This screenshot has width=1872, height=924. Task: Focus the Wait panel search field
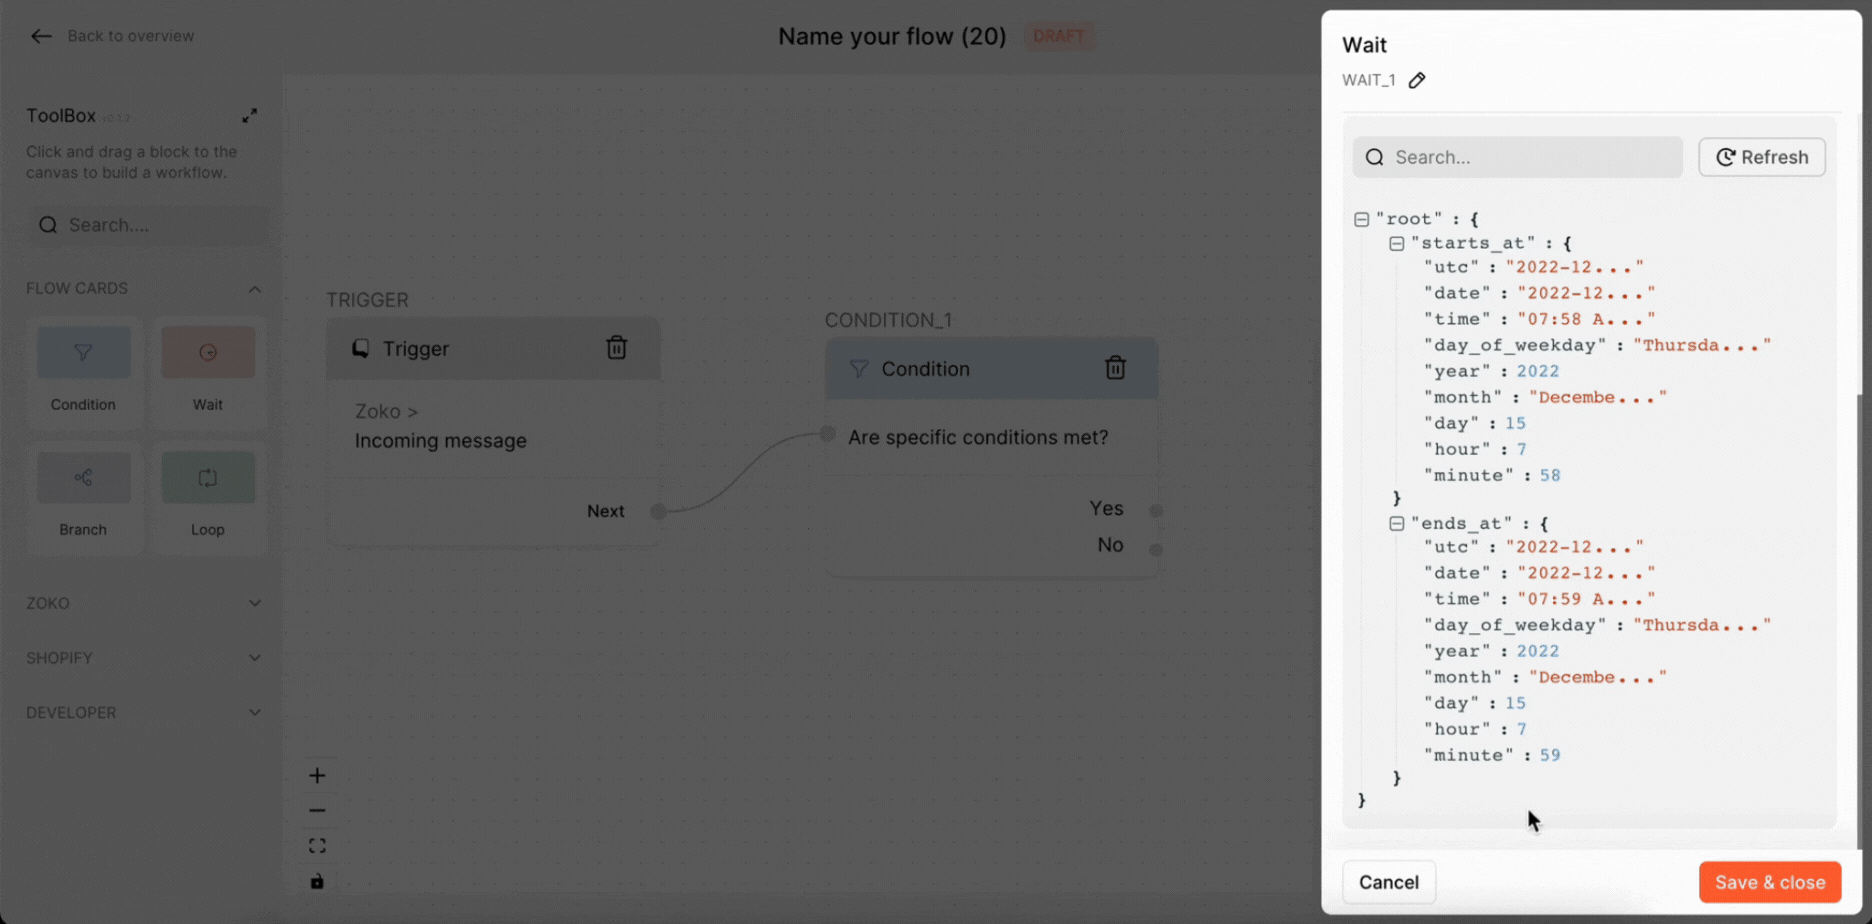click(x=1517, y=157)
